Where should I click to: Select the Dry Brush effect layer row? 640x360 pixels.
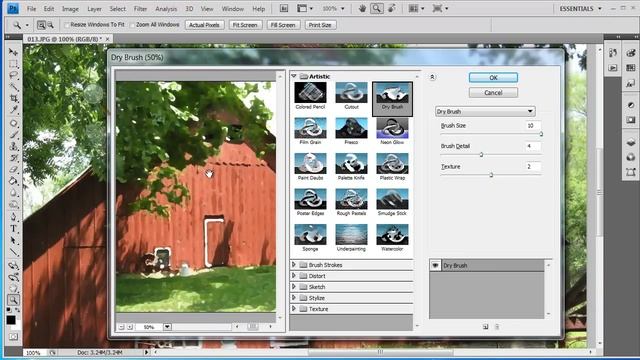487,265
